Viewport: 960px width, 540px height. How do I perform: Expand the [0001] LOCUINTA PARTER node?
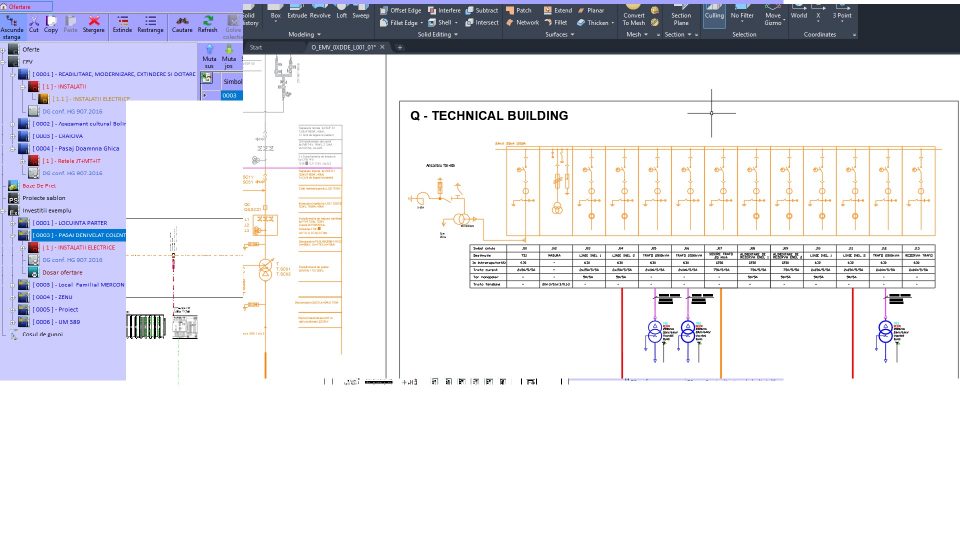tap(13, 223)
